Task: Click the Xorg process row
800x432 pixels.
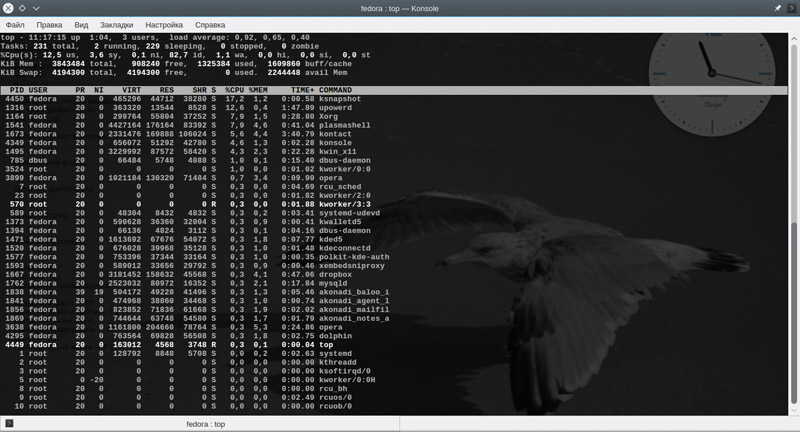Action: coord(171,116)
